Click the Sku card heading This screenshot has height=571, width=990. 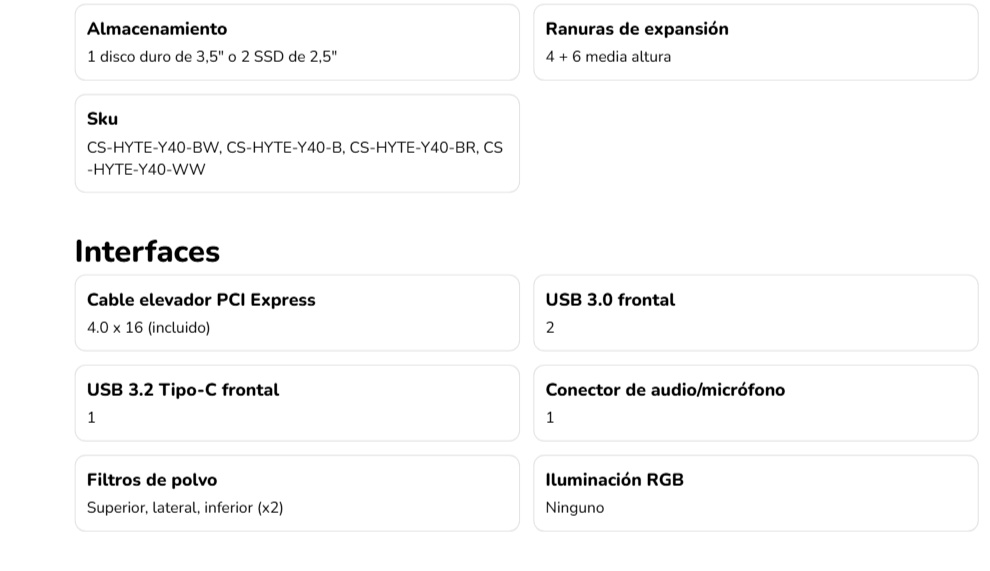tap(103, 119)
